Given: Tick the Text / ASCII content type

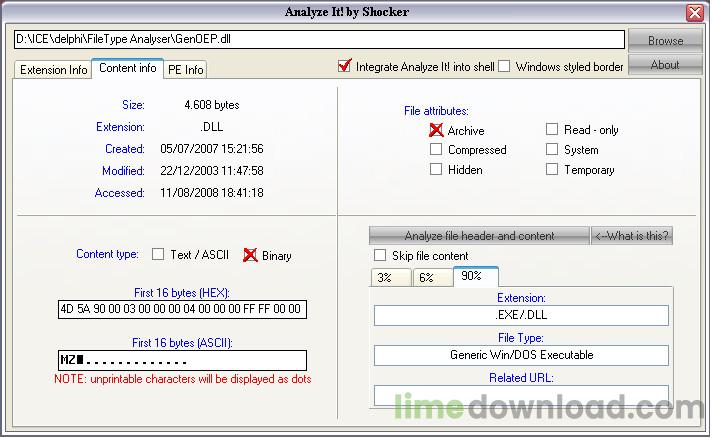Looking at the screenshot, I should pos(158,254).
